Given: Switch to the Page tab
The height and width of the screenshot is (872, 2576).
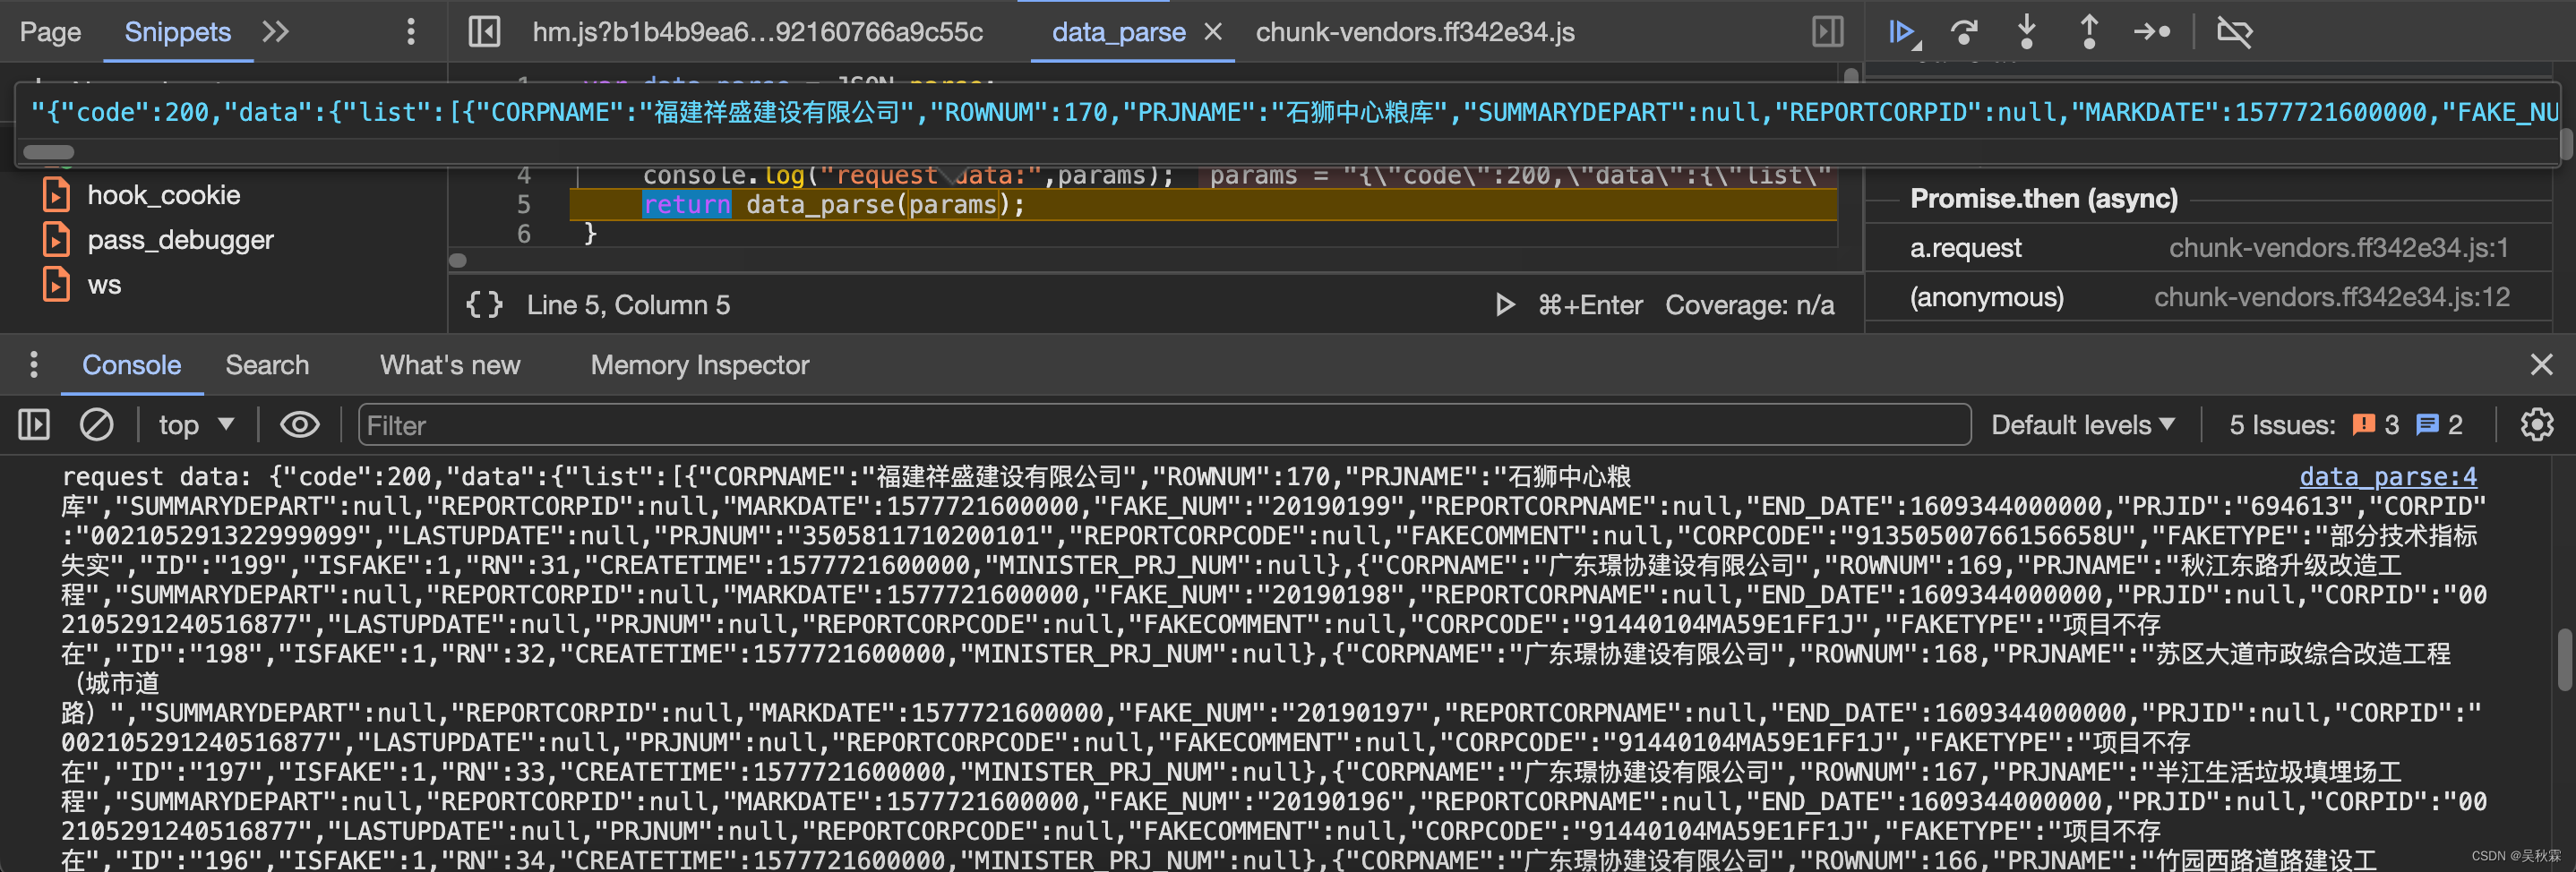Looking at the screenshot, I should 50,32.
